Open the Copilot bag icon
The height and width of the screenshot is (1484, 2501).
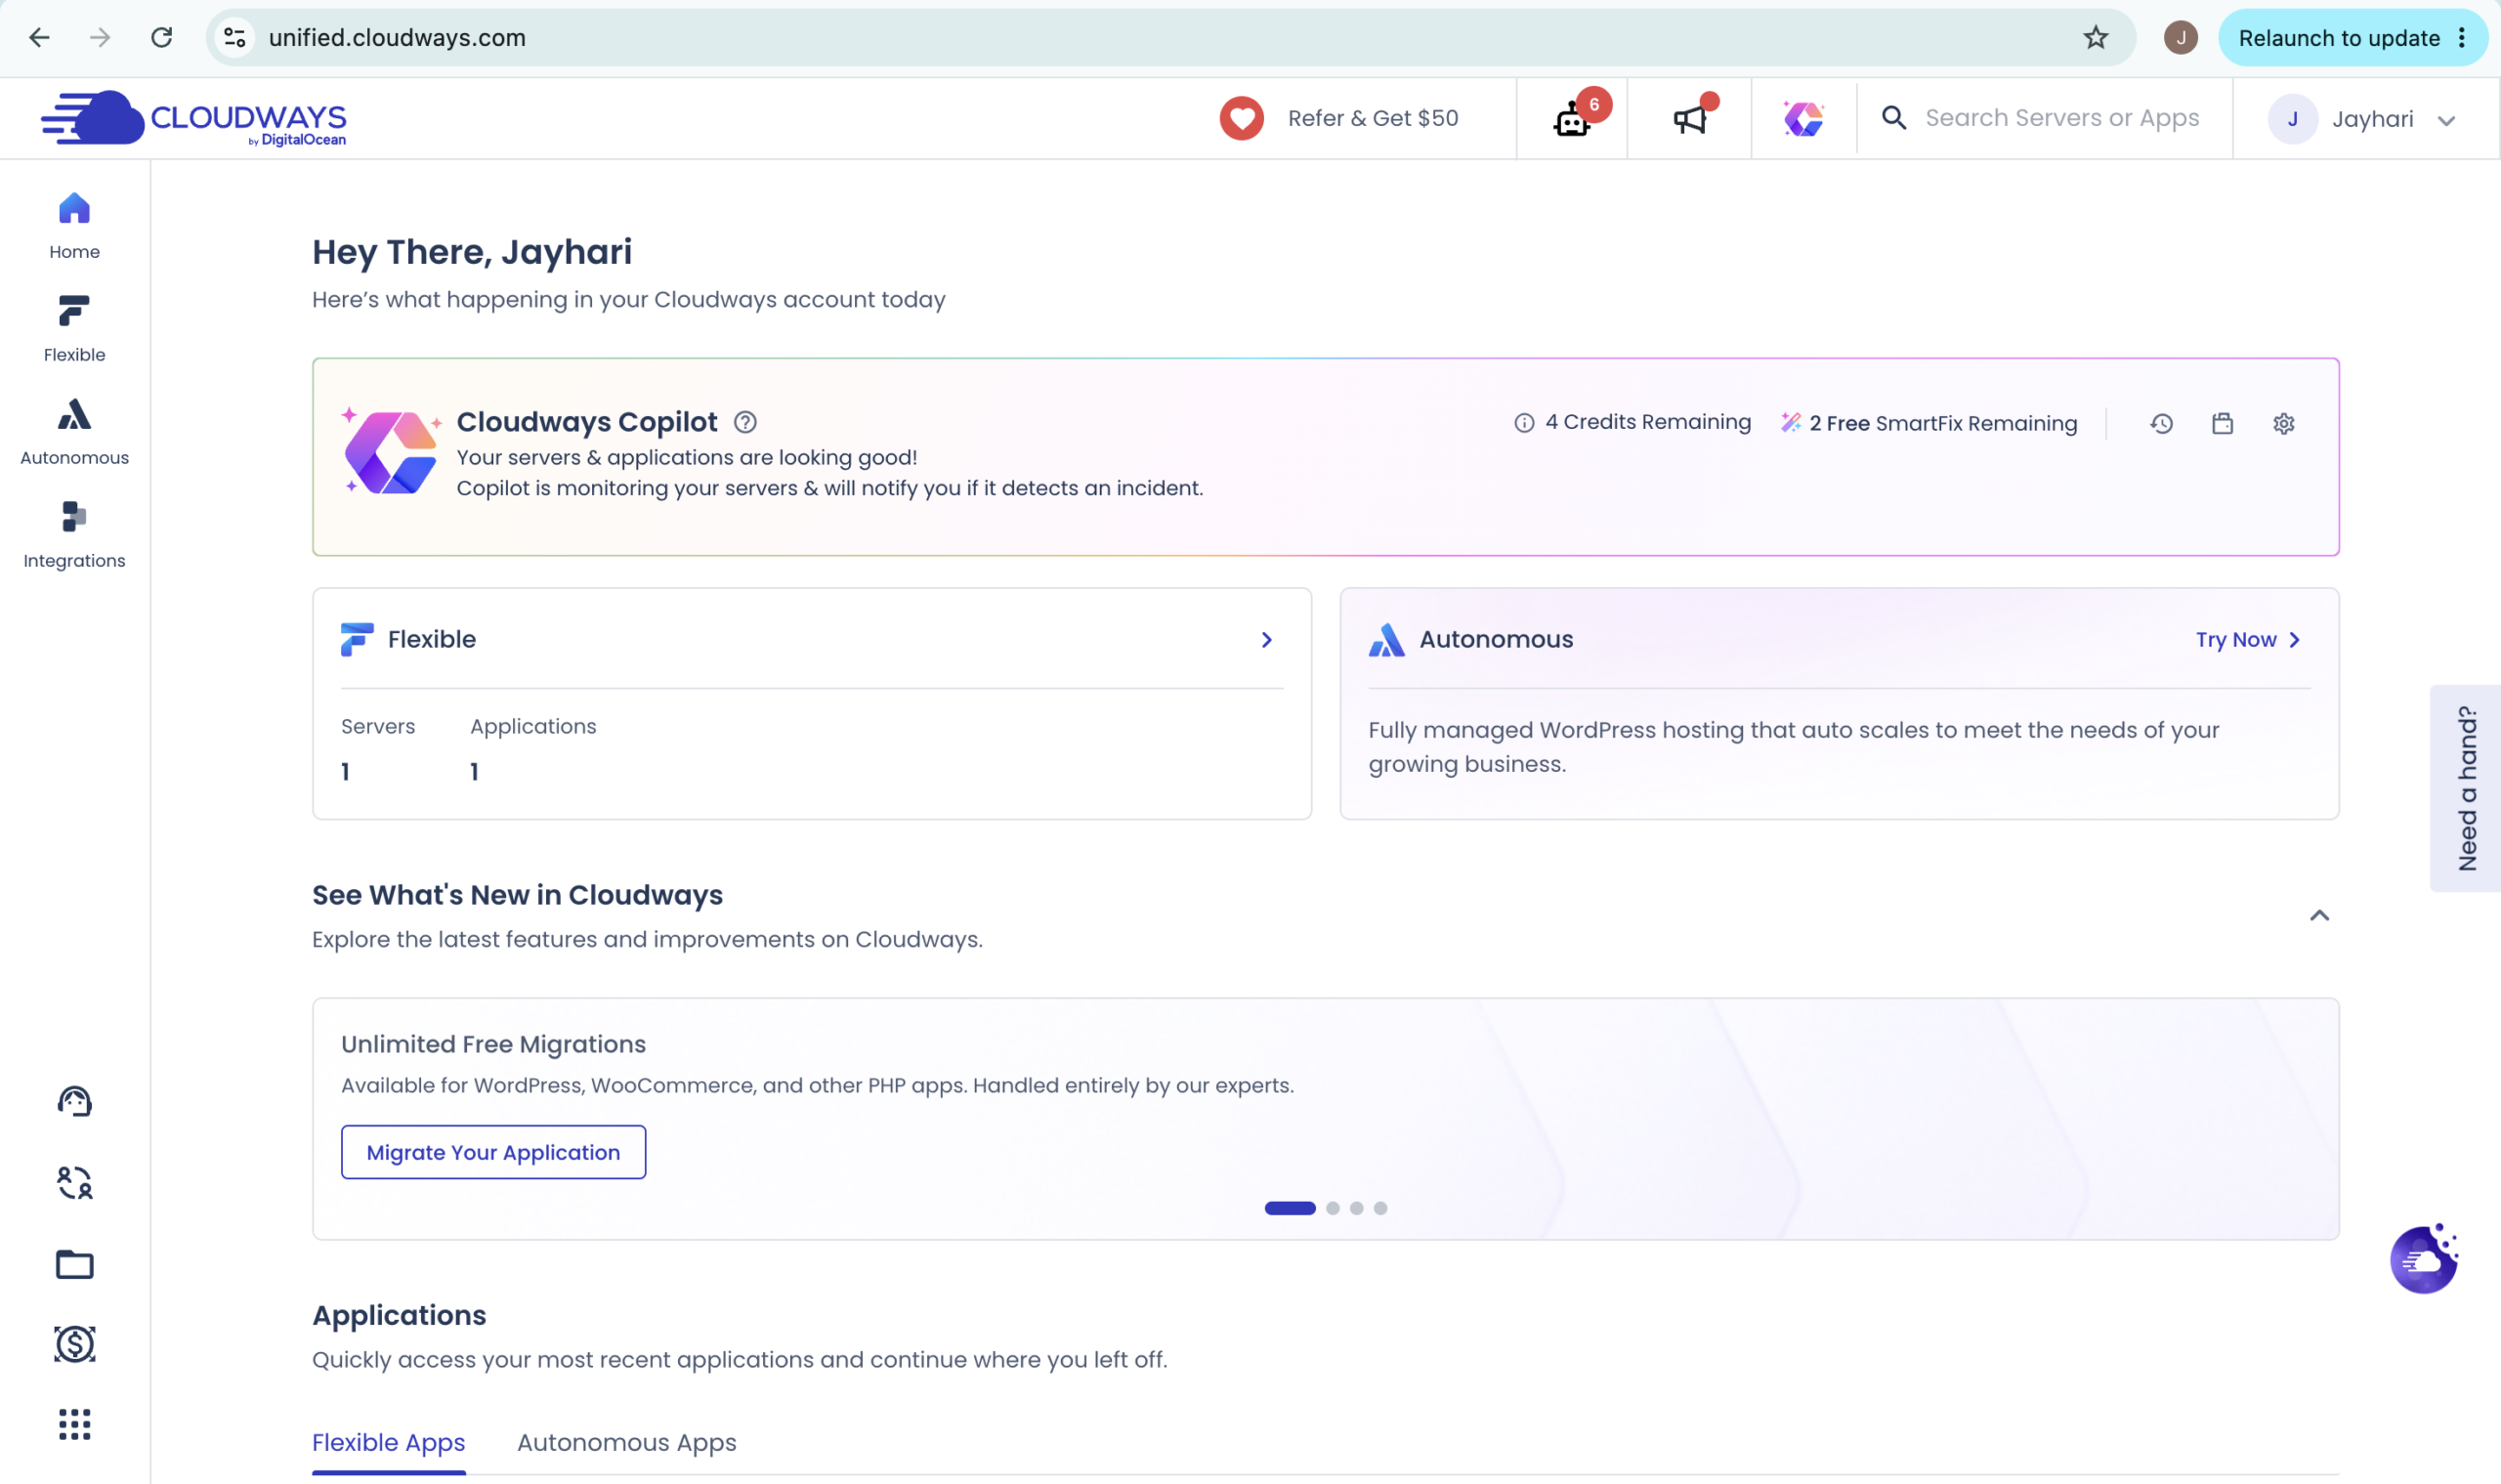2222,424
